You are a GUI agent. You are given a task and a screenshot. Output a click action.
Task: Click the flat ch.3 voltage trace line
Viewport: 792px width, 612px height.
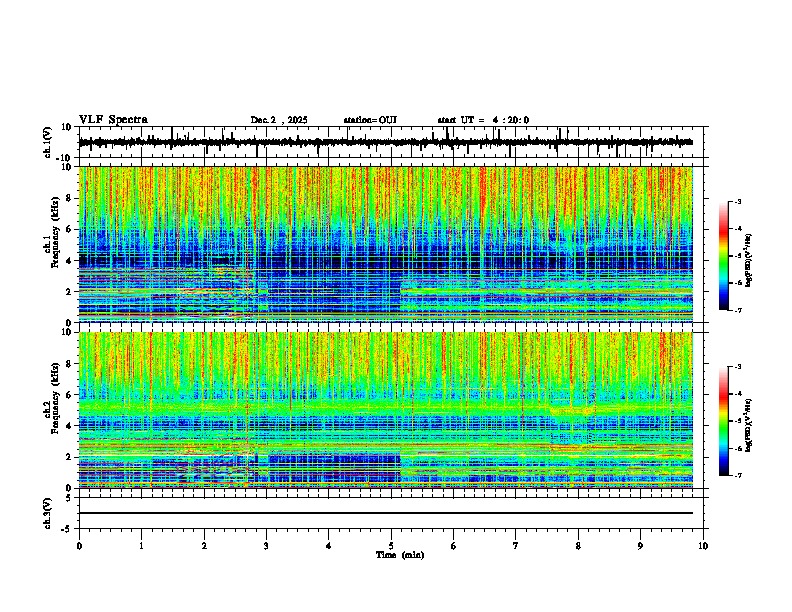(x=385, y=513)
